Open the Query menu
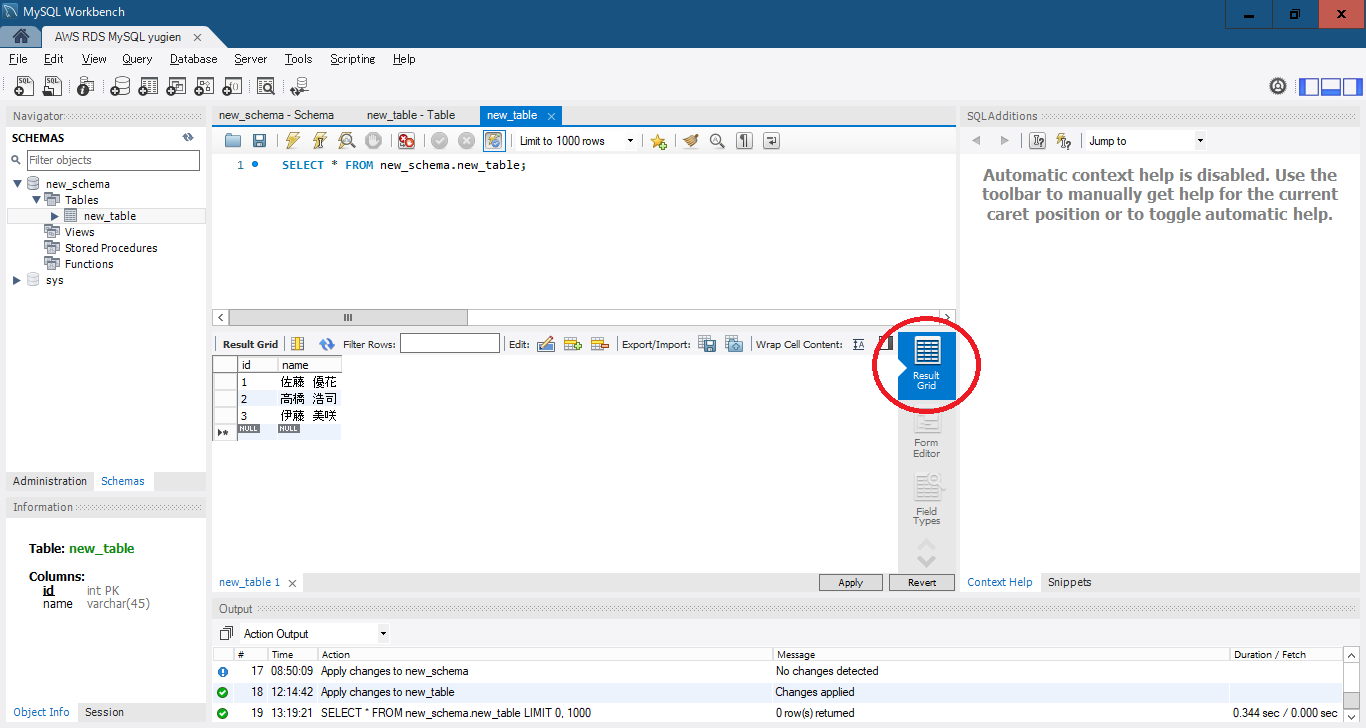 click(x=137, y=59)
